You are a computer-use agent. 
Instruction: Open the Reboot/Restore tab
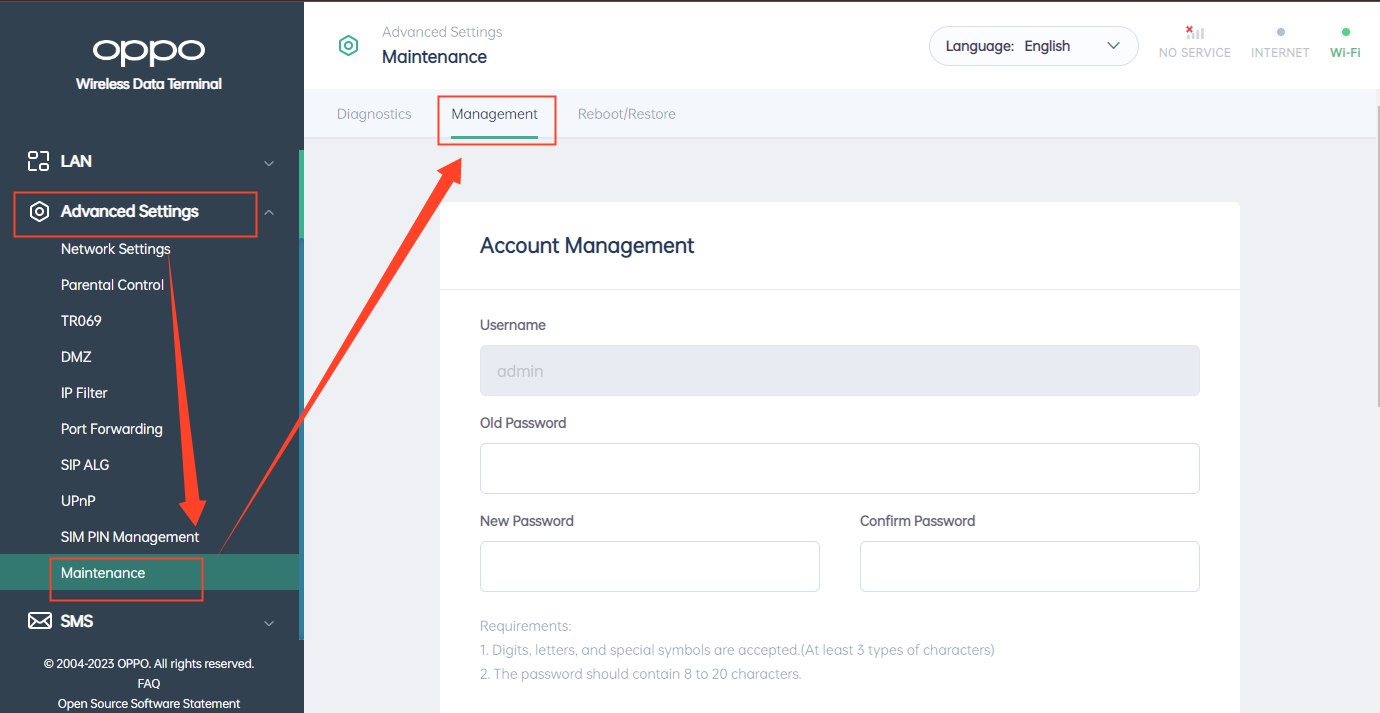point(626,114)
